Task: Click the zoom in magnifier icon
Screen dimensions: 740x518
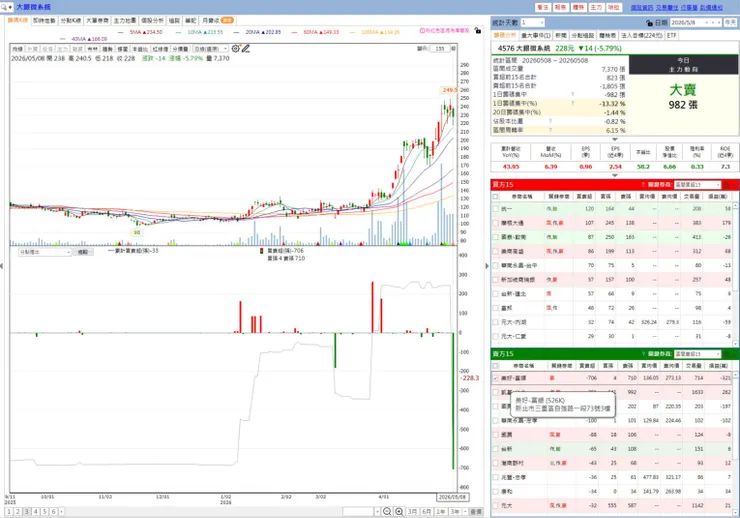Action: click(x=399, y=511)
